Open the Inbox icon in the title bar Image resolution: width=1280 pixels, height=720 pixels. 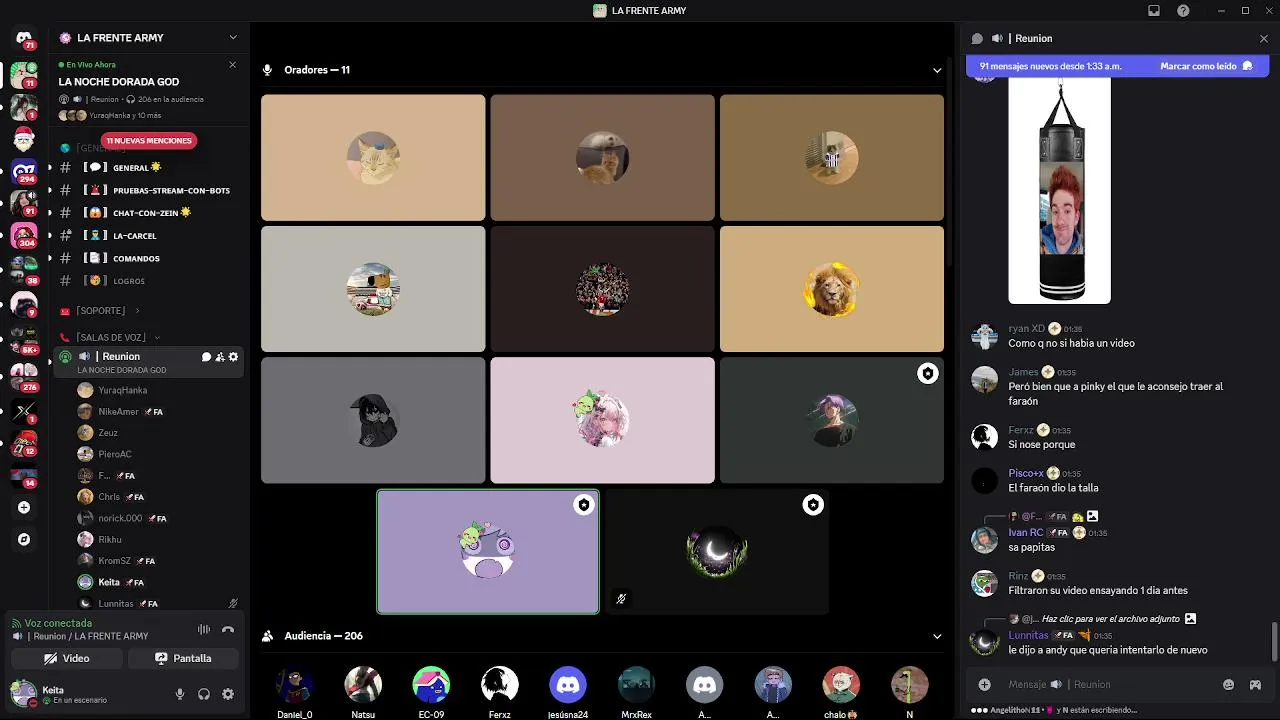[1153, 11]
